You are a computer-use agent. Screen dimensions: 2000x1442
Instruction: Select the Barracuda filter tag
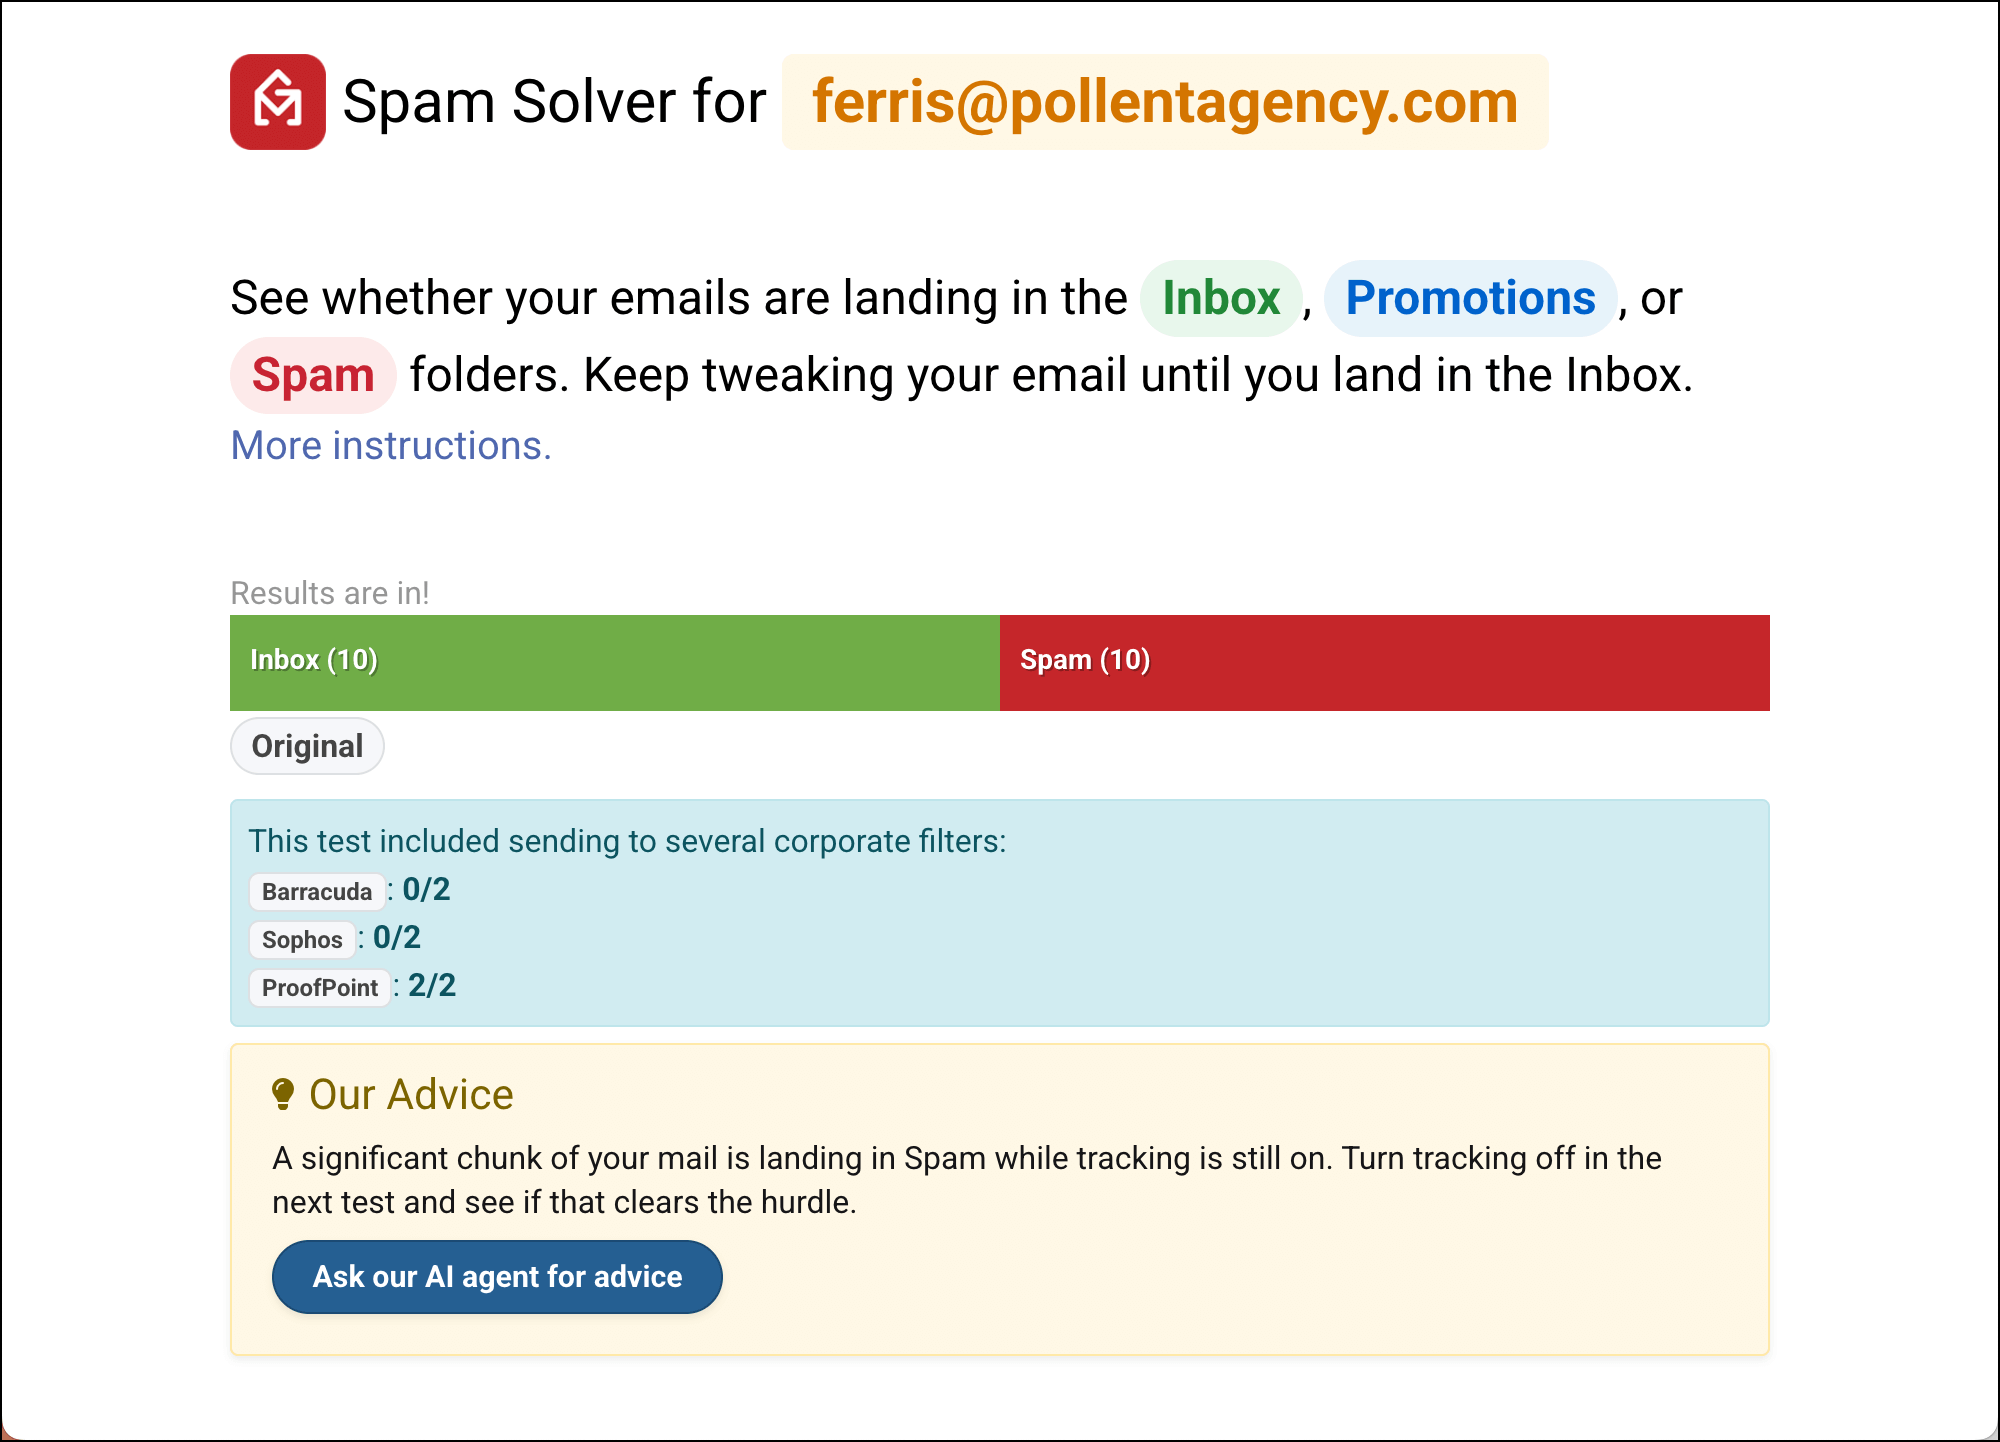pyautogui.click(x=316, y=891)
